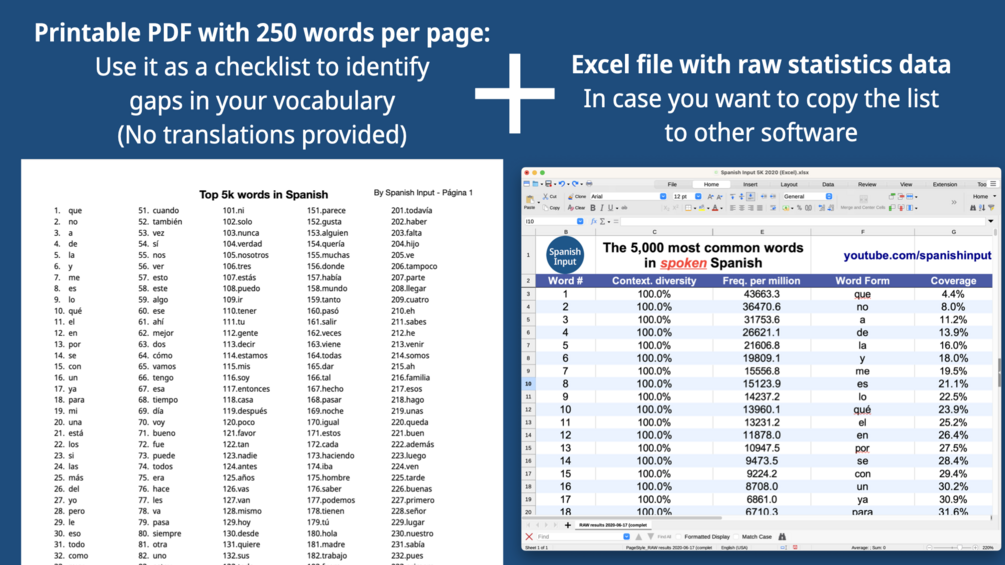Click the align right icon
Image resolution: width=1005 pixels, height=565 pixels.
point(751,208)
